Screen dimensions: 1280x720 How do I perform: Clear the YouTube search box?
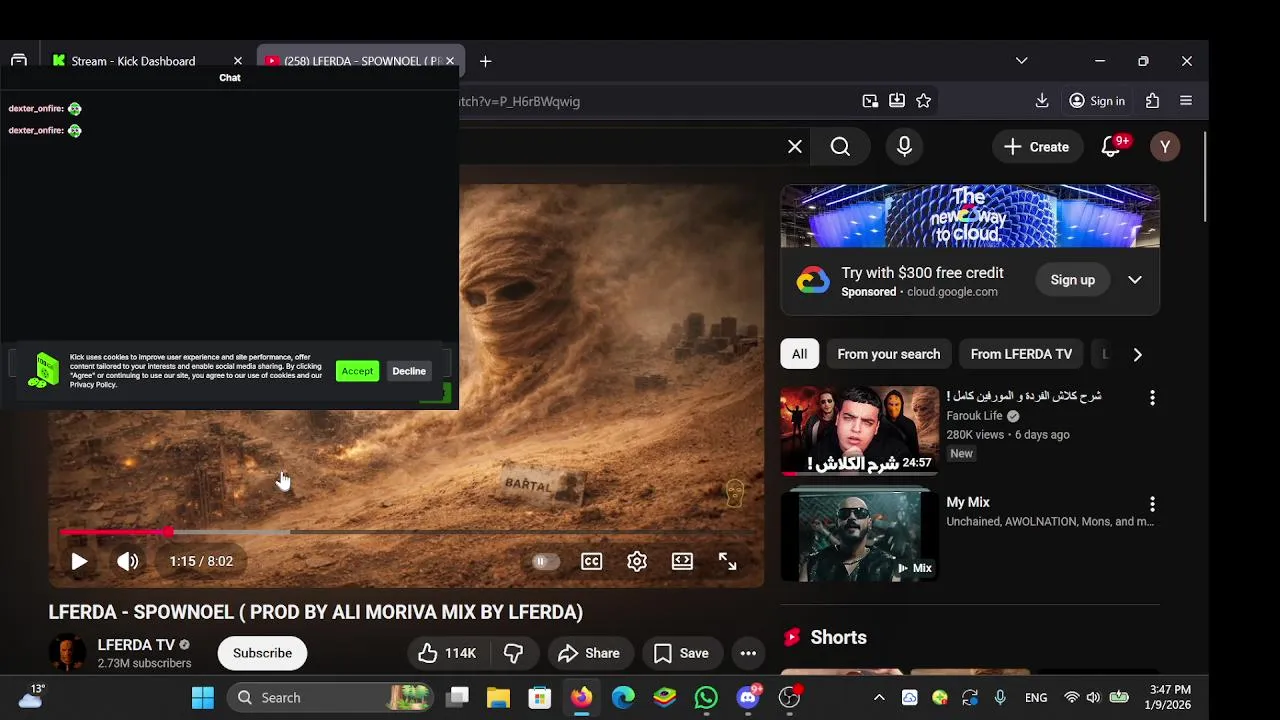coord(795,147)
